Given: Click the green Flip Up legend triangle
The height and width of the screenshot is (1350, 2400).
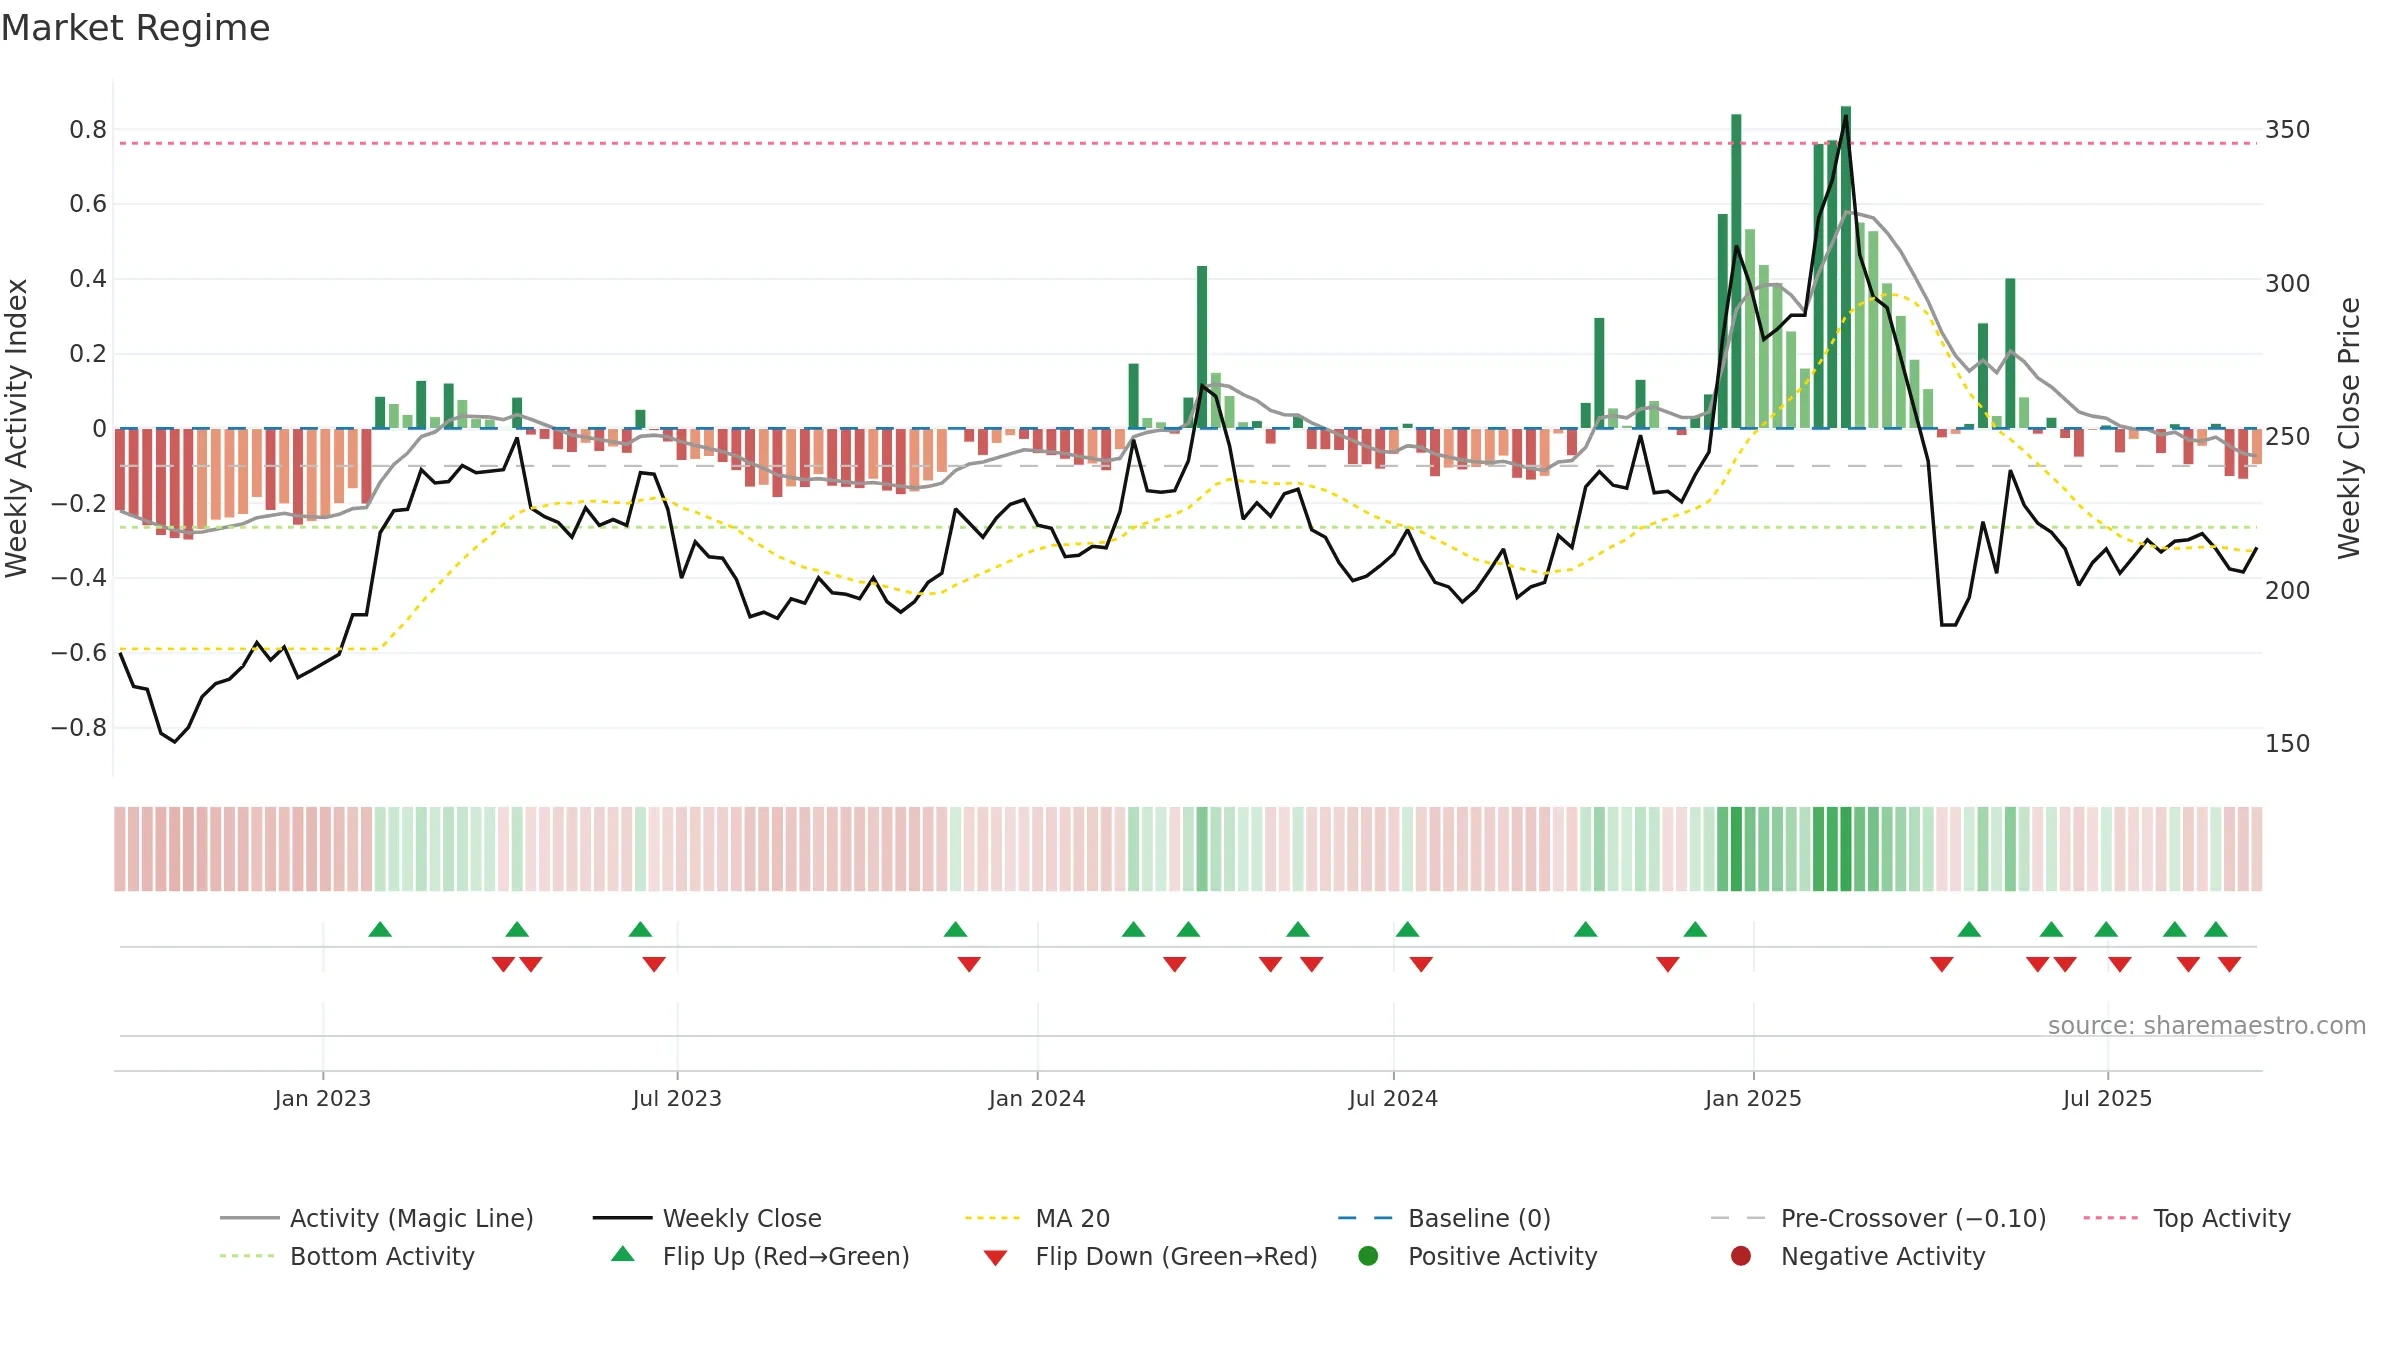Looking at the screenshot, I should coord(623,1254).
